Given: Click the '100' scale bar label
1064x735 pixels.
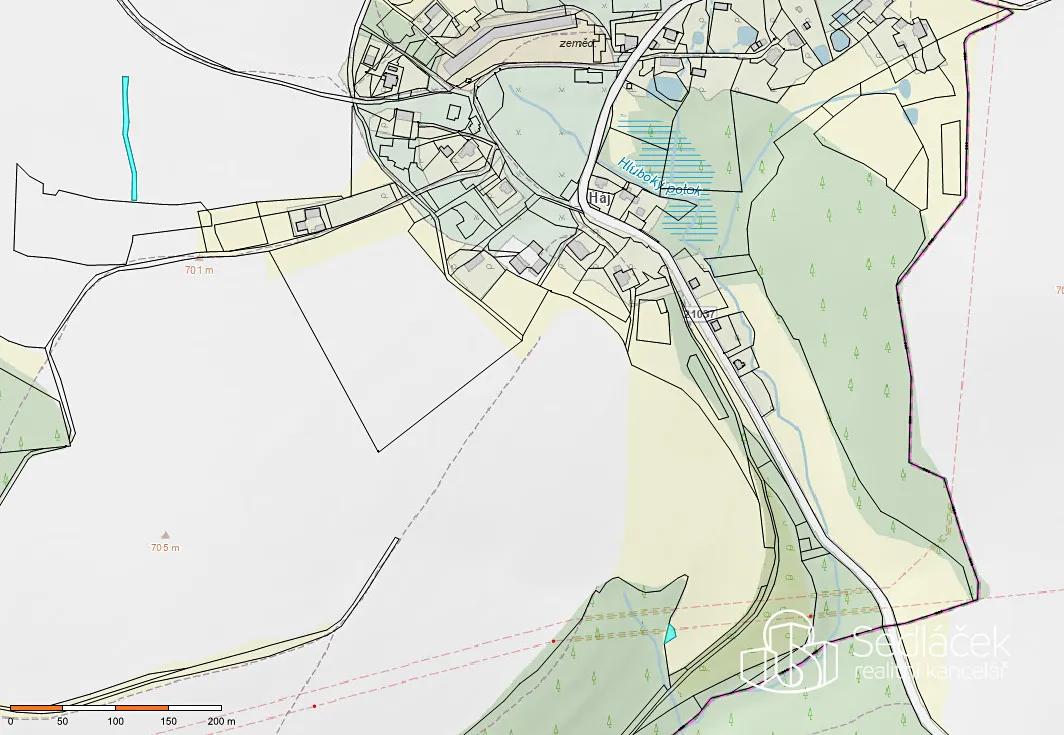Looking at the screenshot, I should (115, 721).
